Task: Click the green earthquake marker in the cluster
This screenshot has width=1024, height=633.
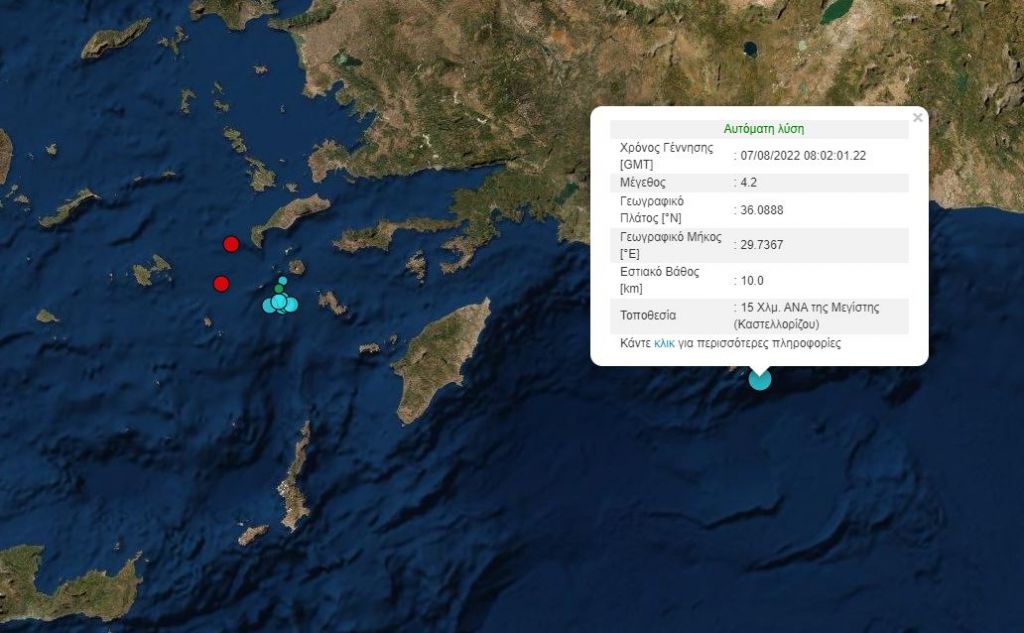Action: [279, 288]
